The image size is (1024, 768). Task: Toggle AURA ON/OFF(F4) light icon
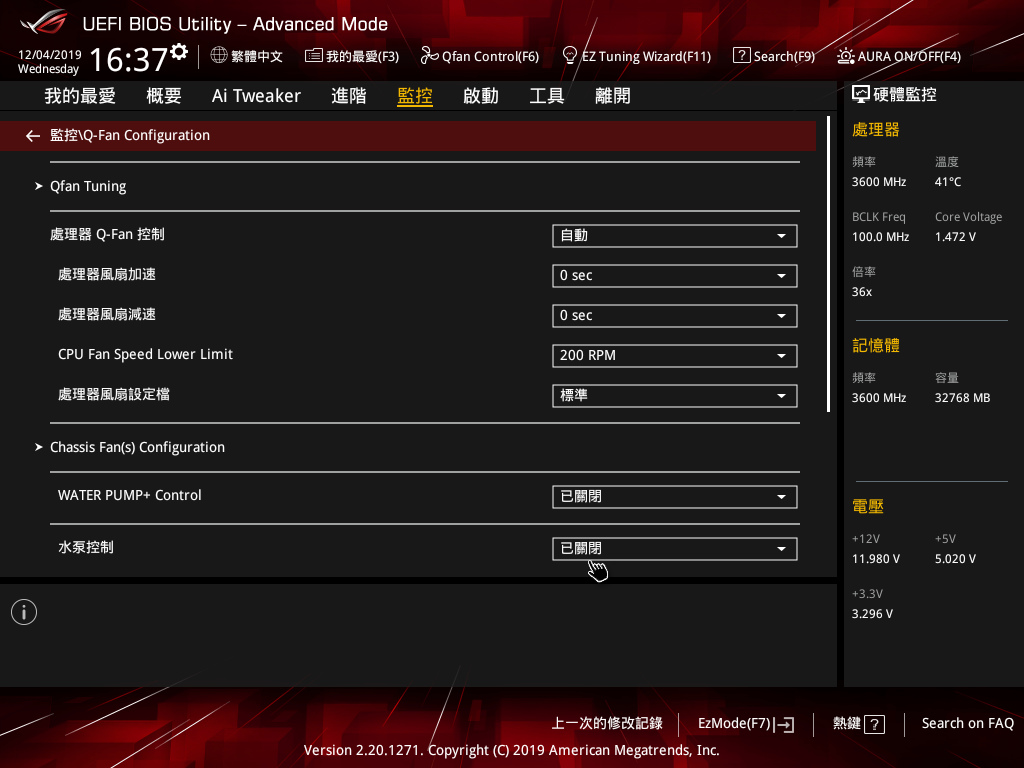click(846, 56)
